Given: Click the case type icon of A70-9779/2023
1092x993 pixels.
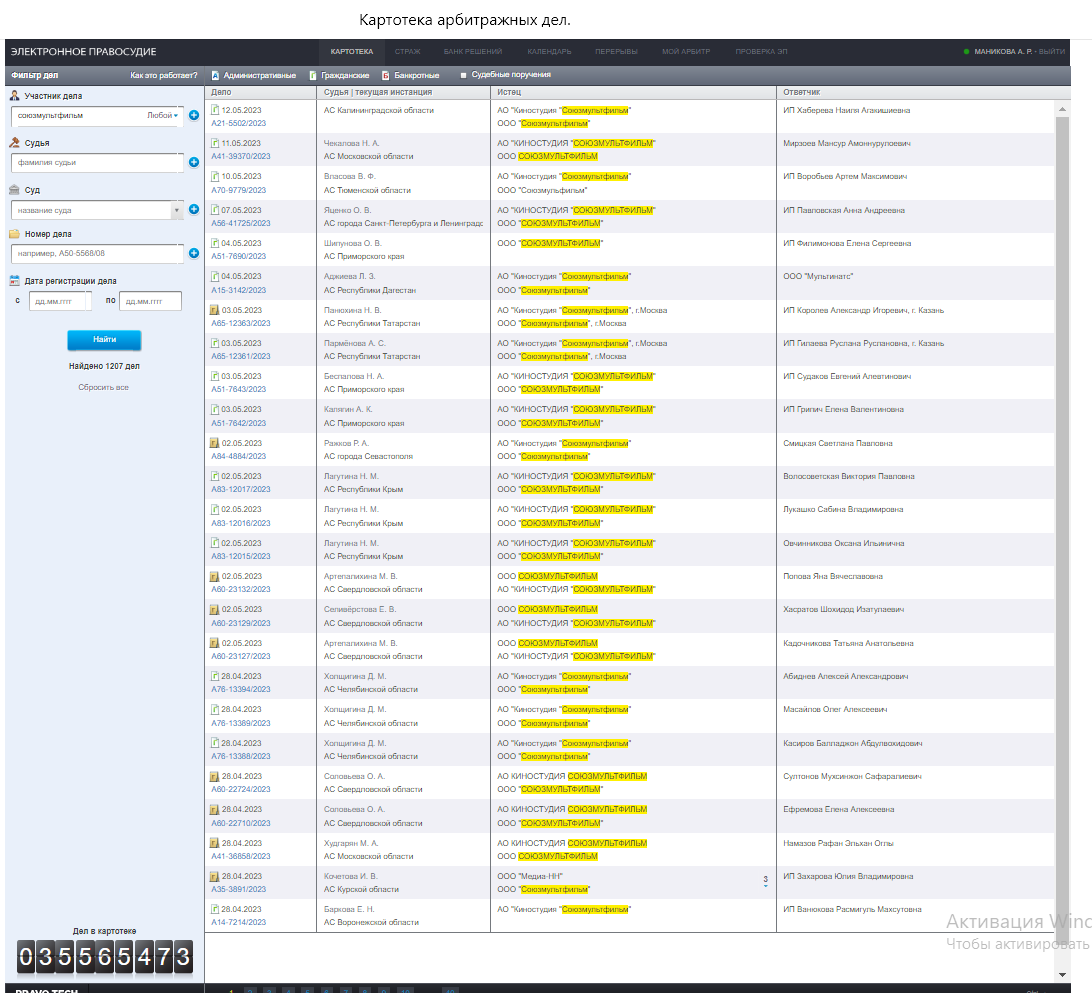Looking at the screenshot, I should tap(215, 176).
